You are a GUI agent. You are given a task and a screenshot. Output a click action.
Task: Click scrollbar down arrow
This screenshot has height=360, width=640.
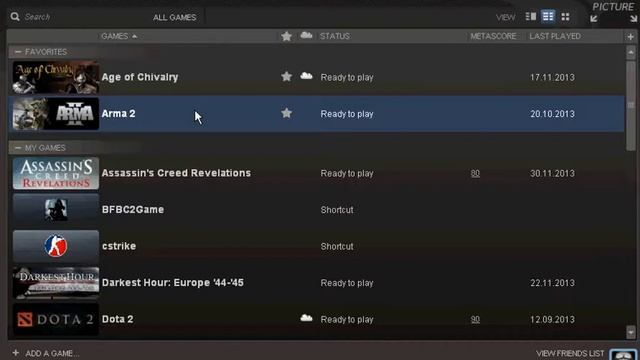coord(631,332)
